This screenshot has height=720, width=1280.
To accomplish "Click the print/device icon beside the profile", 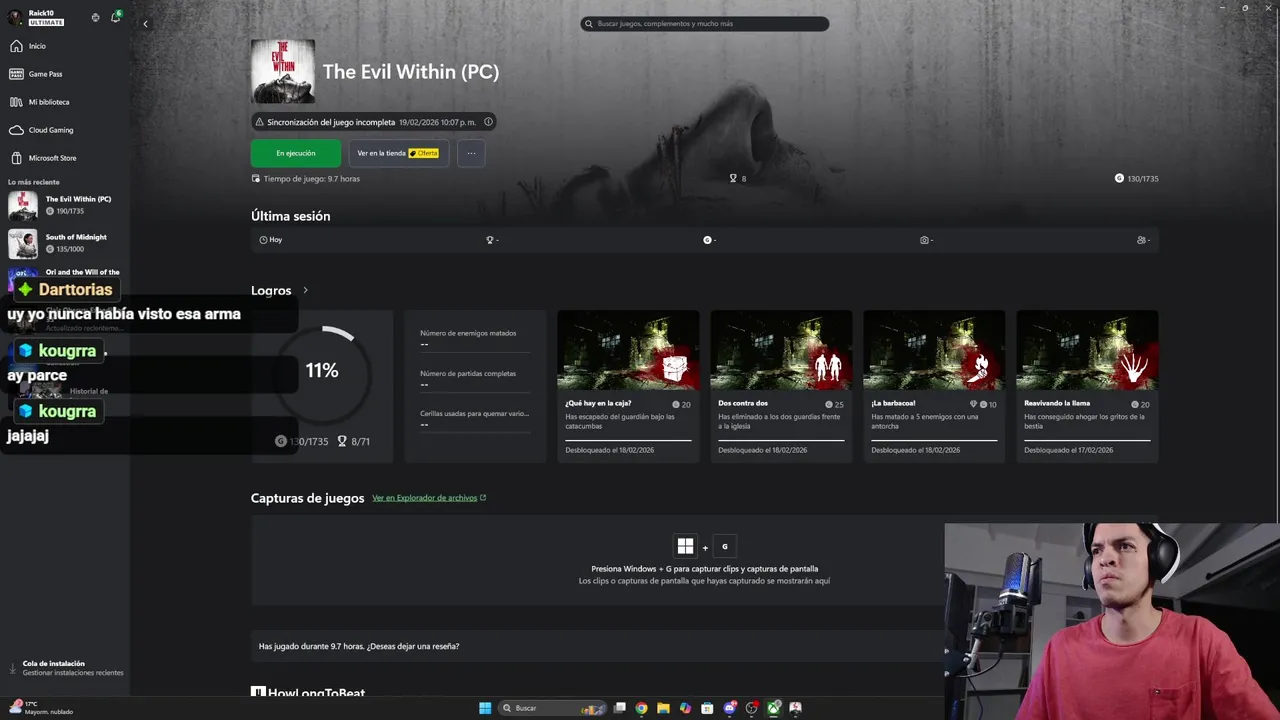I will point(95,17).
